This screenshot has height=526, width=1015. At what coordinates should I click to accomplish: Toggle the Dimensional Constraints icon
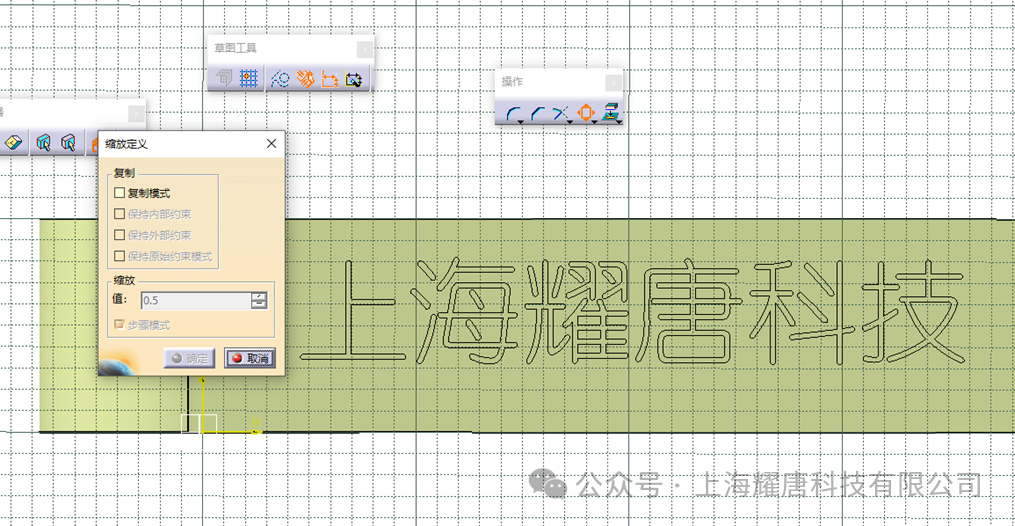pos(329,78)
